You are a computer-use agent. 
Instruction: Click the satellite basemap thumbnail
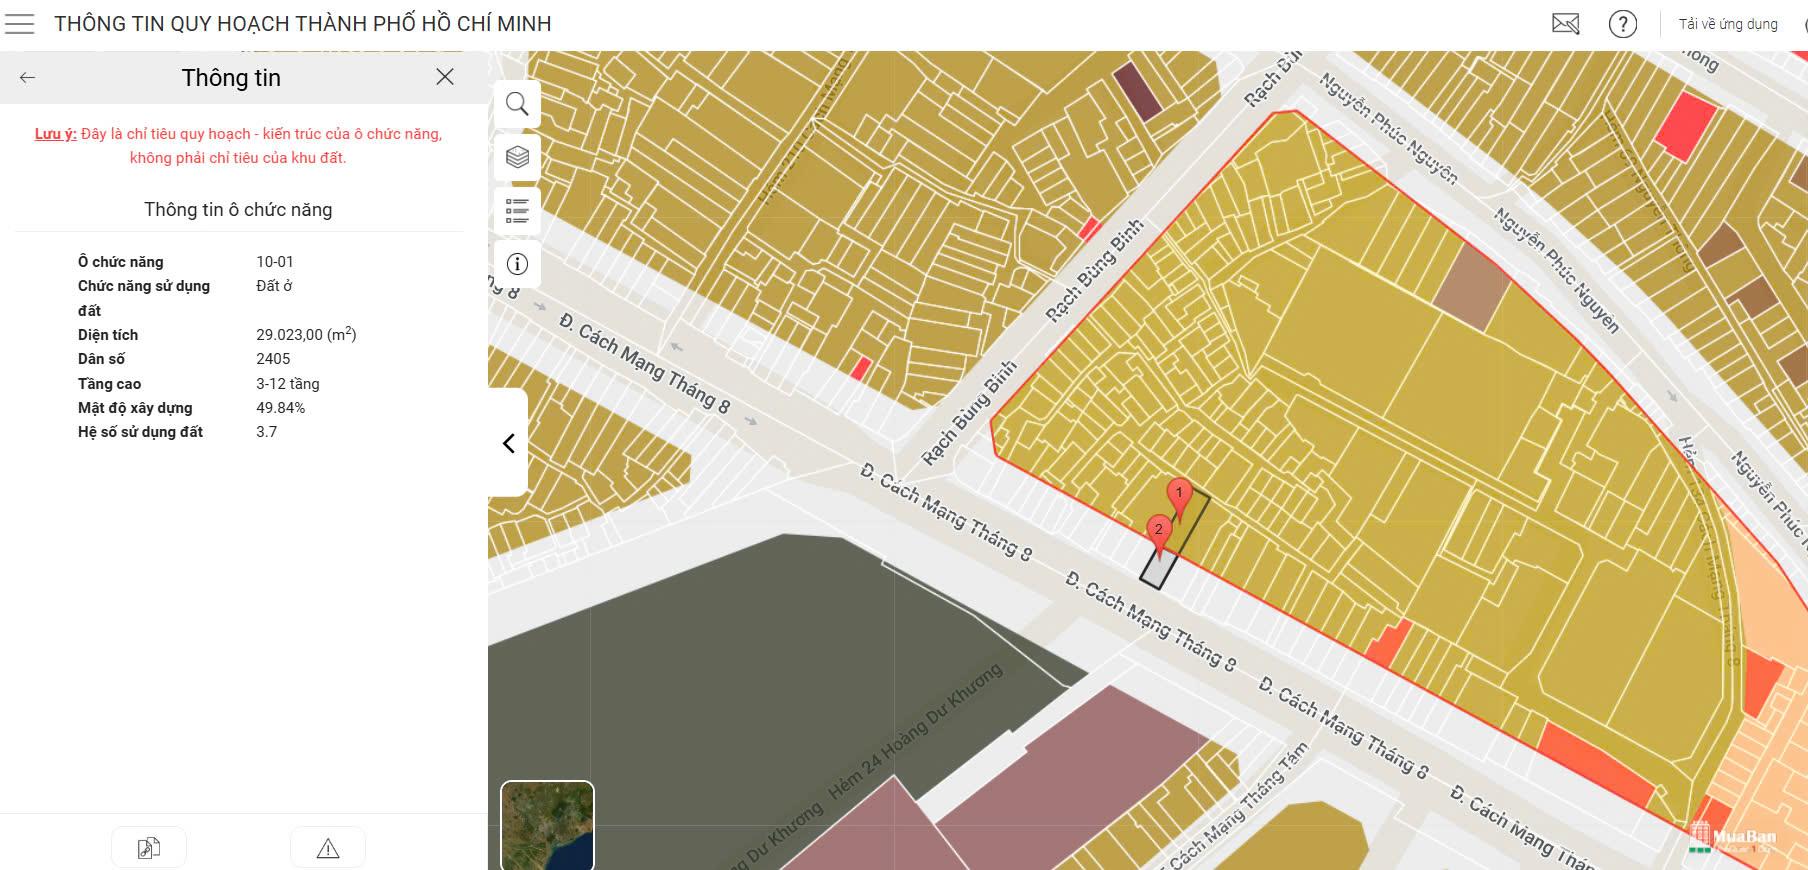click(547, 825)
